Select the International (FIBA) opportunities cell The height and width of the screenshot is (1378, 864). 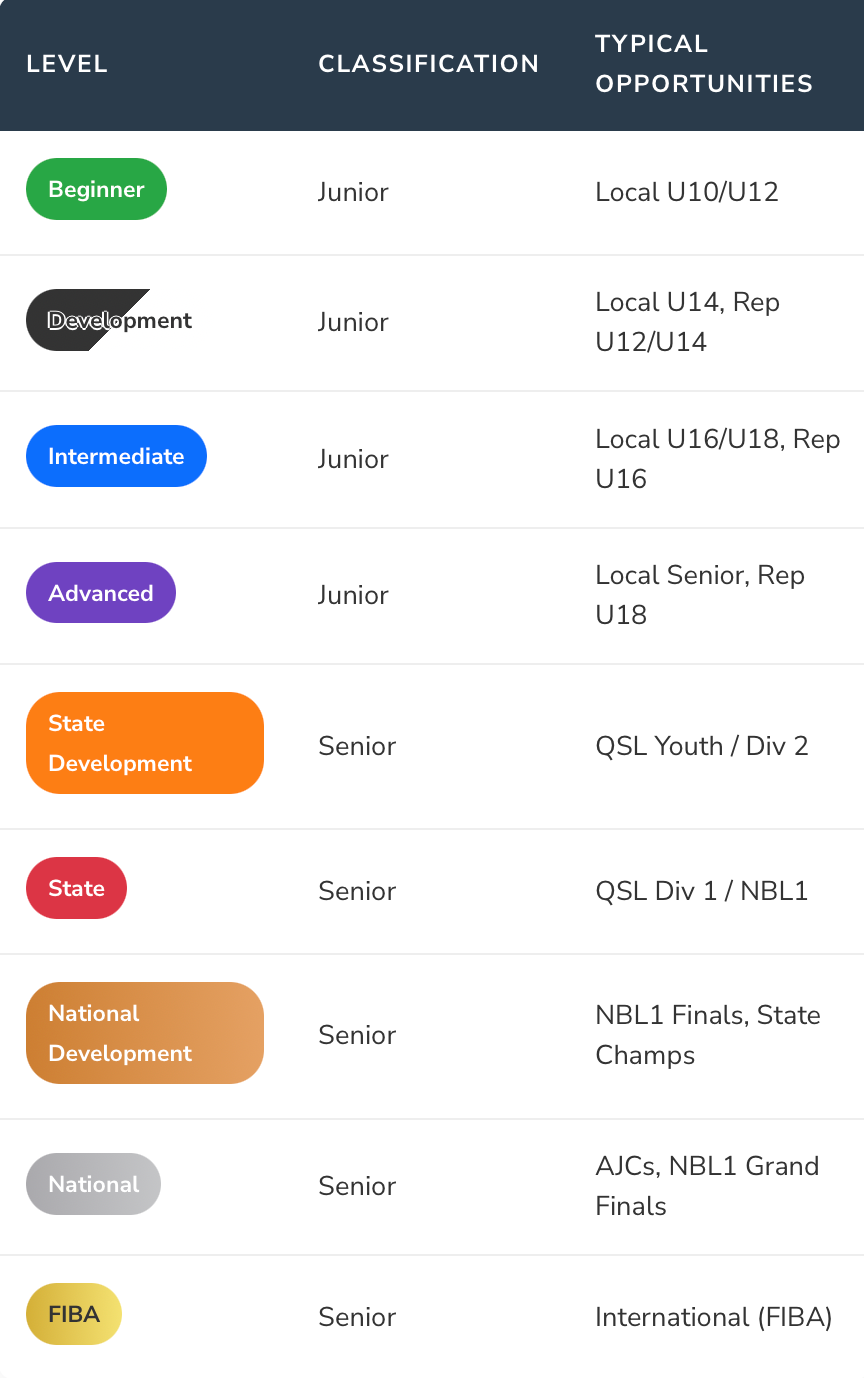point(714,1317)
